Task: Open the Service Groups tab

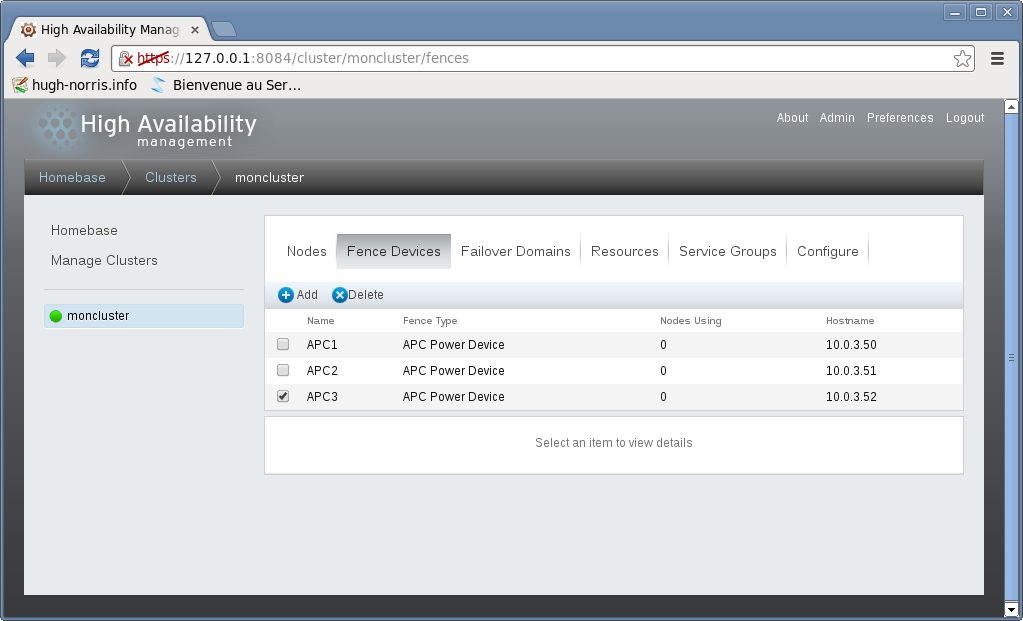Action: 727,251
